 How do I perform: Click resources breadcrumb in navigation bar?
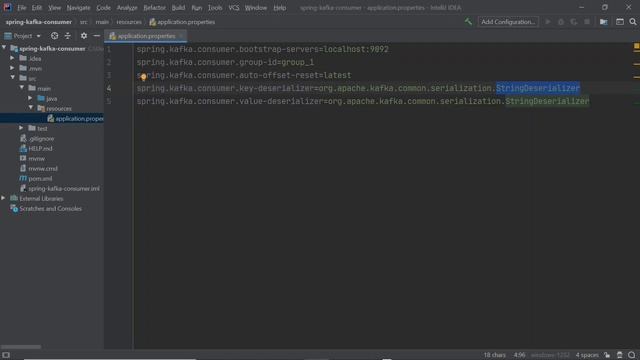point(129,22)
